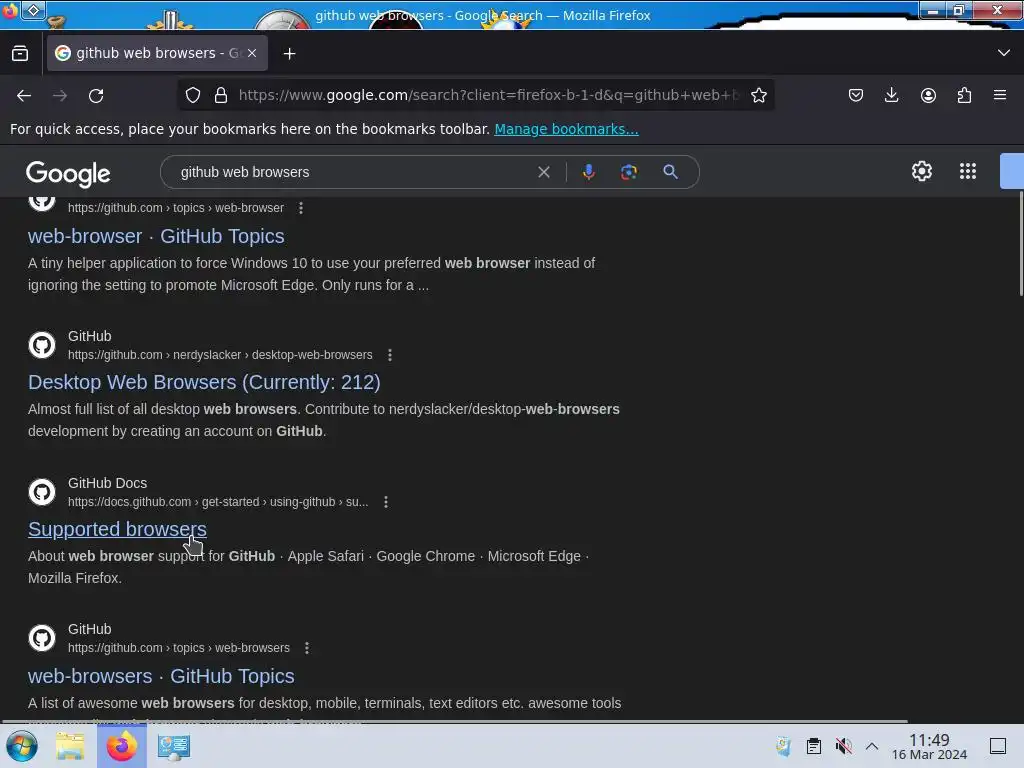Go to the Google home logo
The image size is (1024, 768).
click(x=68, y=174)
